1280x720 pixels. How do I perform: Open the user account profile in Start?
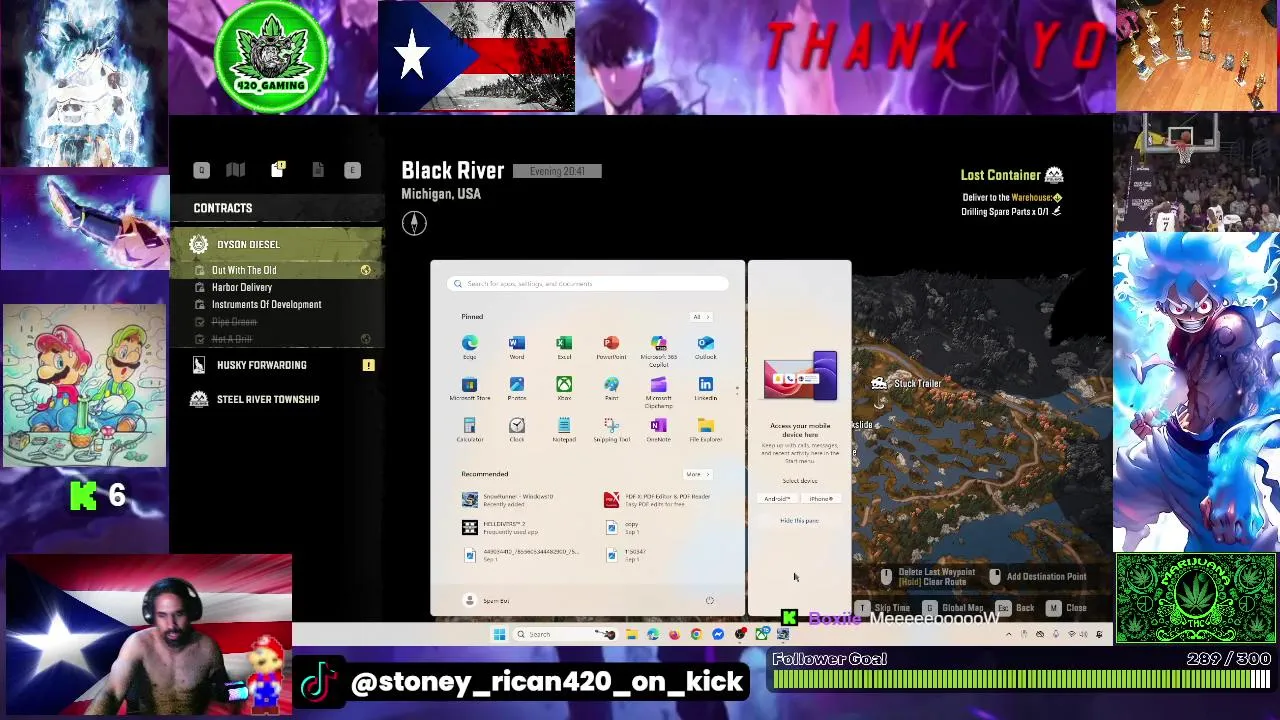pos(488,600)
